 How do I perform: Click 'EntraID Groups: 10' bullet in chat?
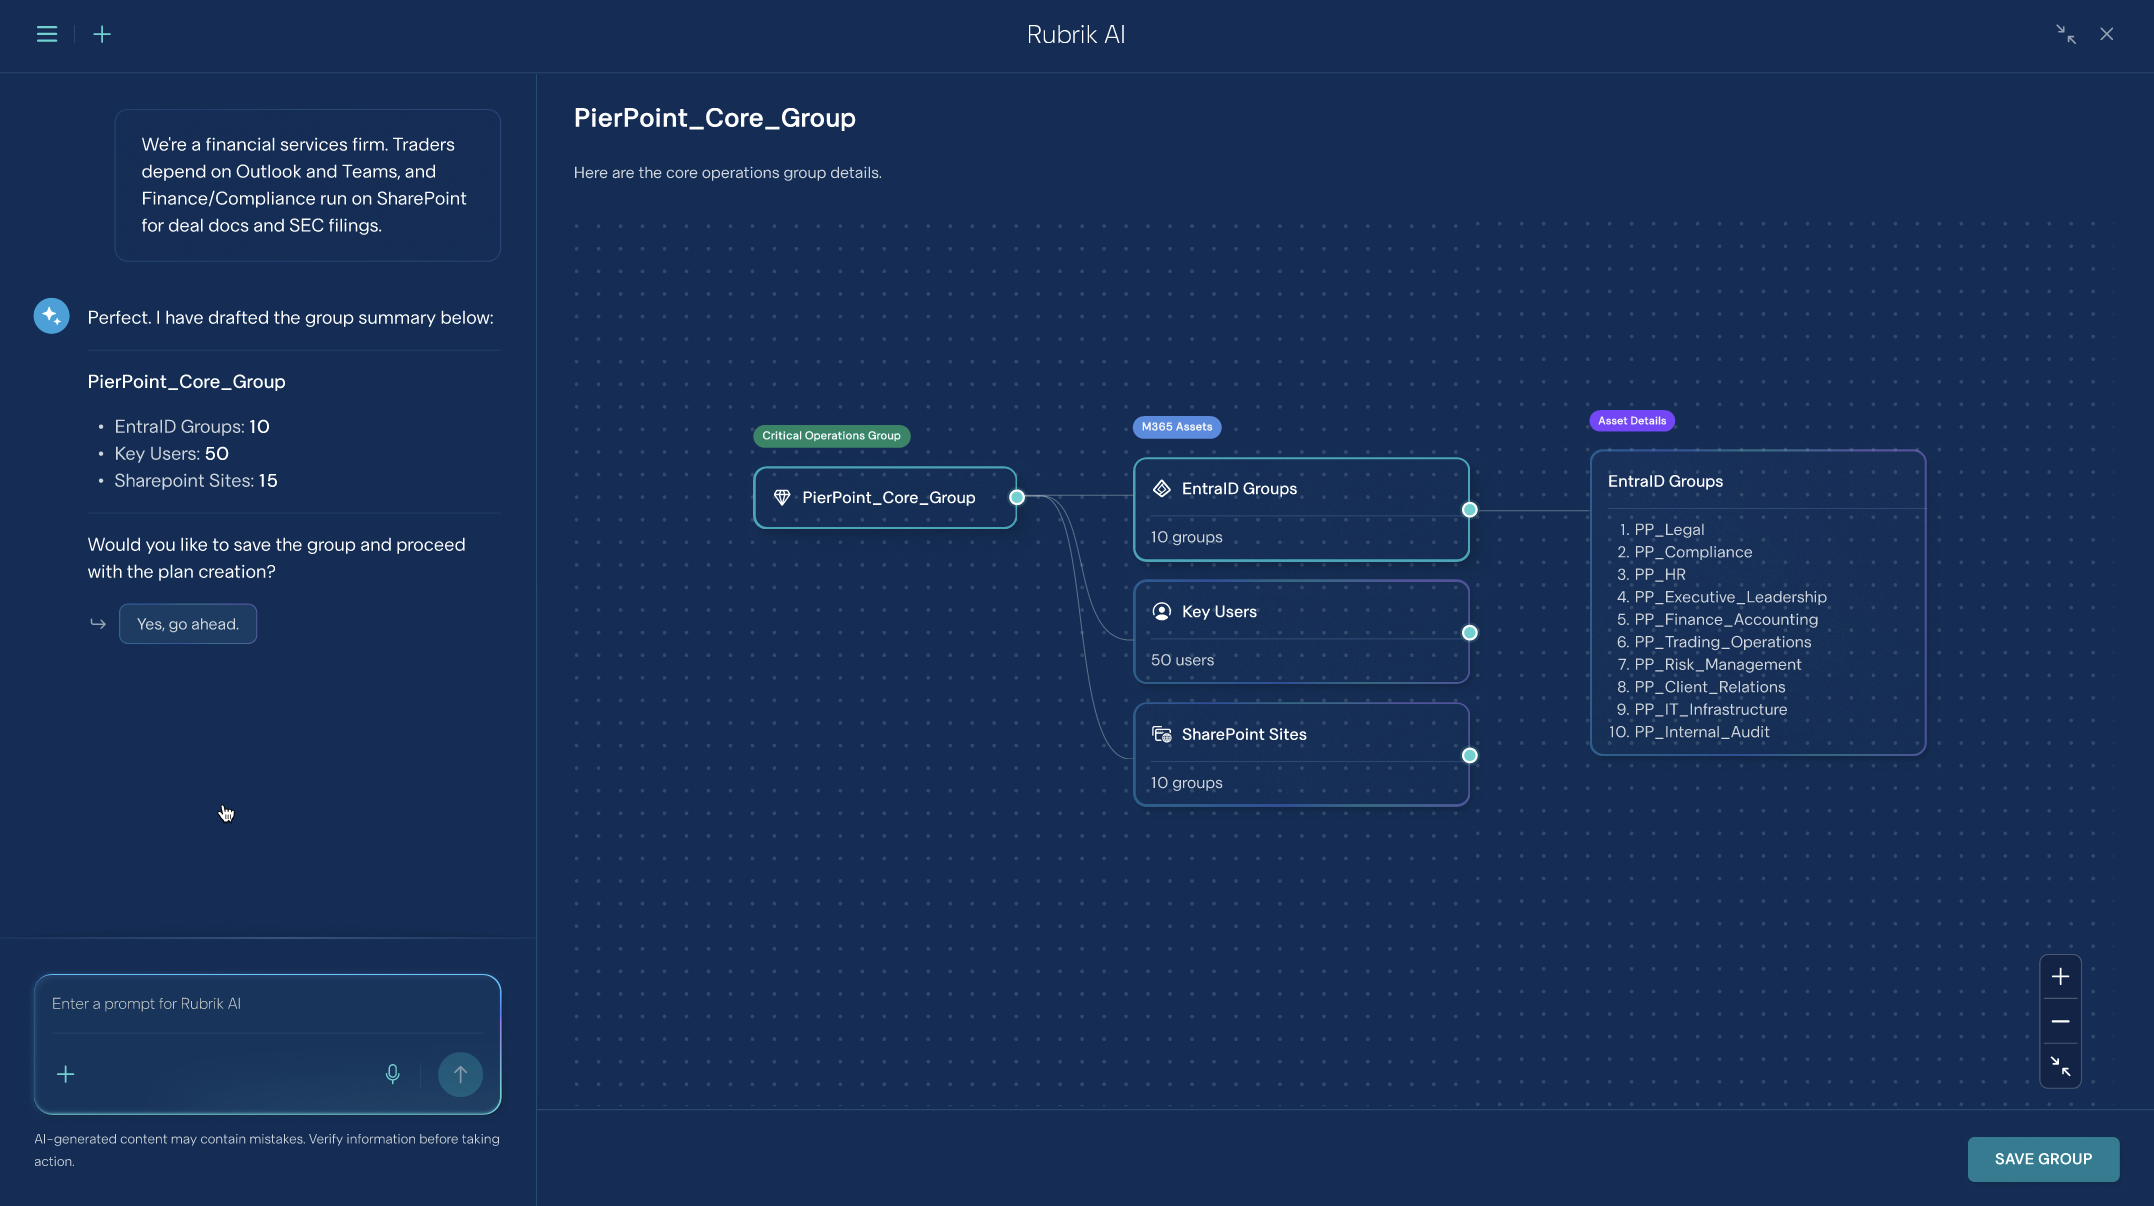tap(192, 427)
